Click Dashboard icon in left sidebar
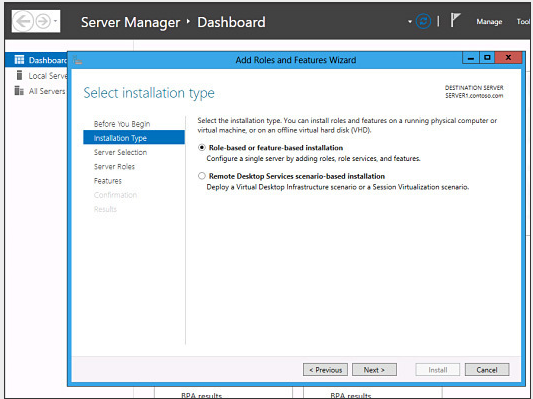Screen dimensions: 533x399 (x=19, y=60)
